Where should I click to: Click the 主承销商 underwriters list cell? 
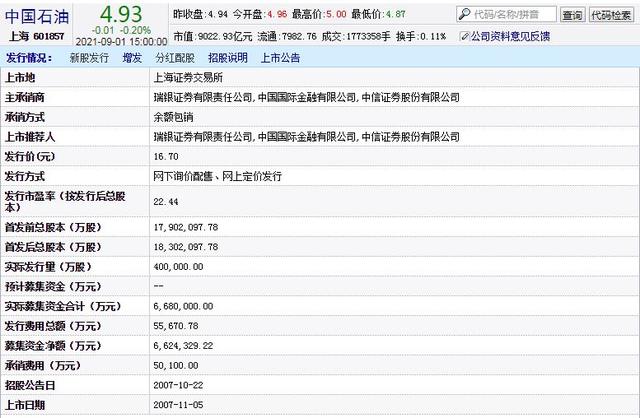tap(307, 97)
